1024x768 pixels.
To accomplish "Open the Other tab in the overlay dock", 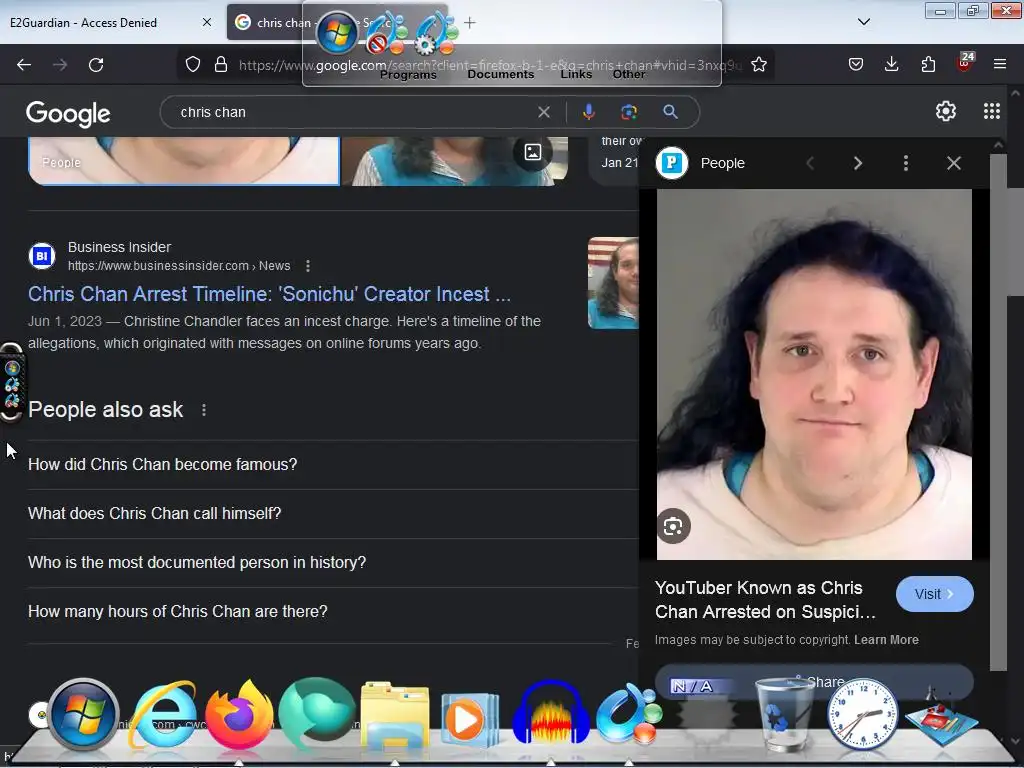I will tap(629, 74).
